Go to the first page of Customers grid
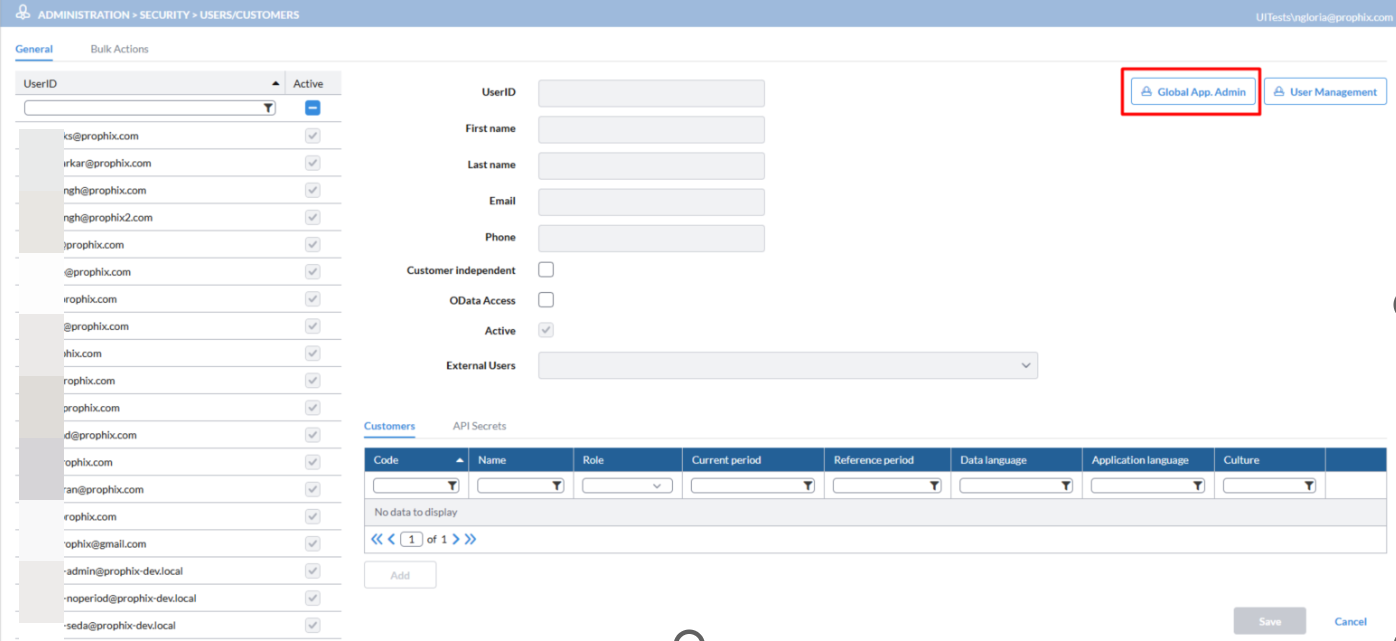 pos(377,539)
